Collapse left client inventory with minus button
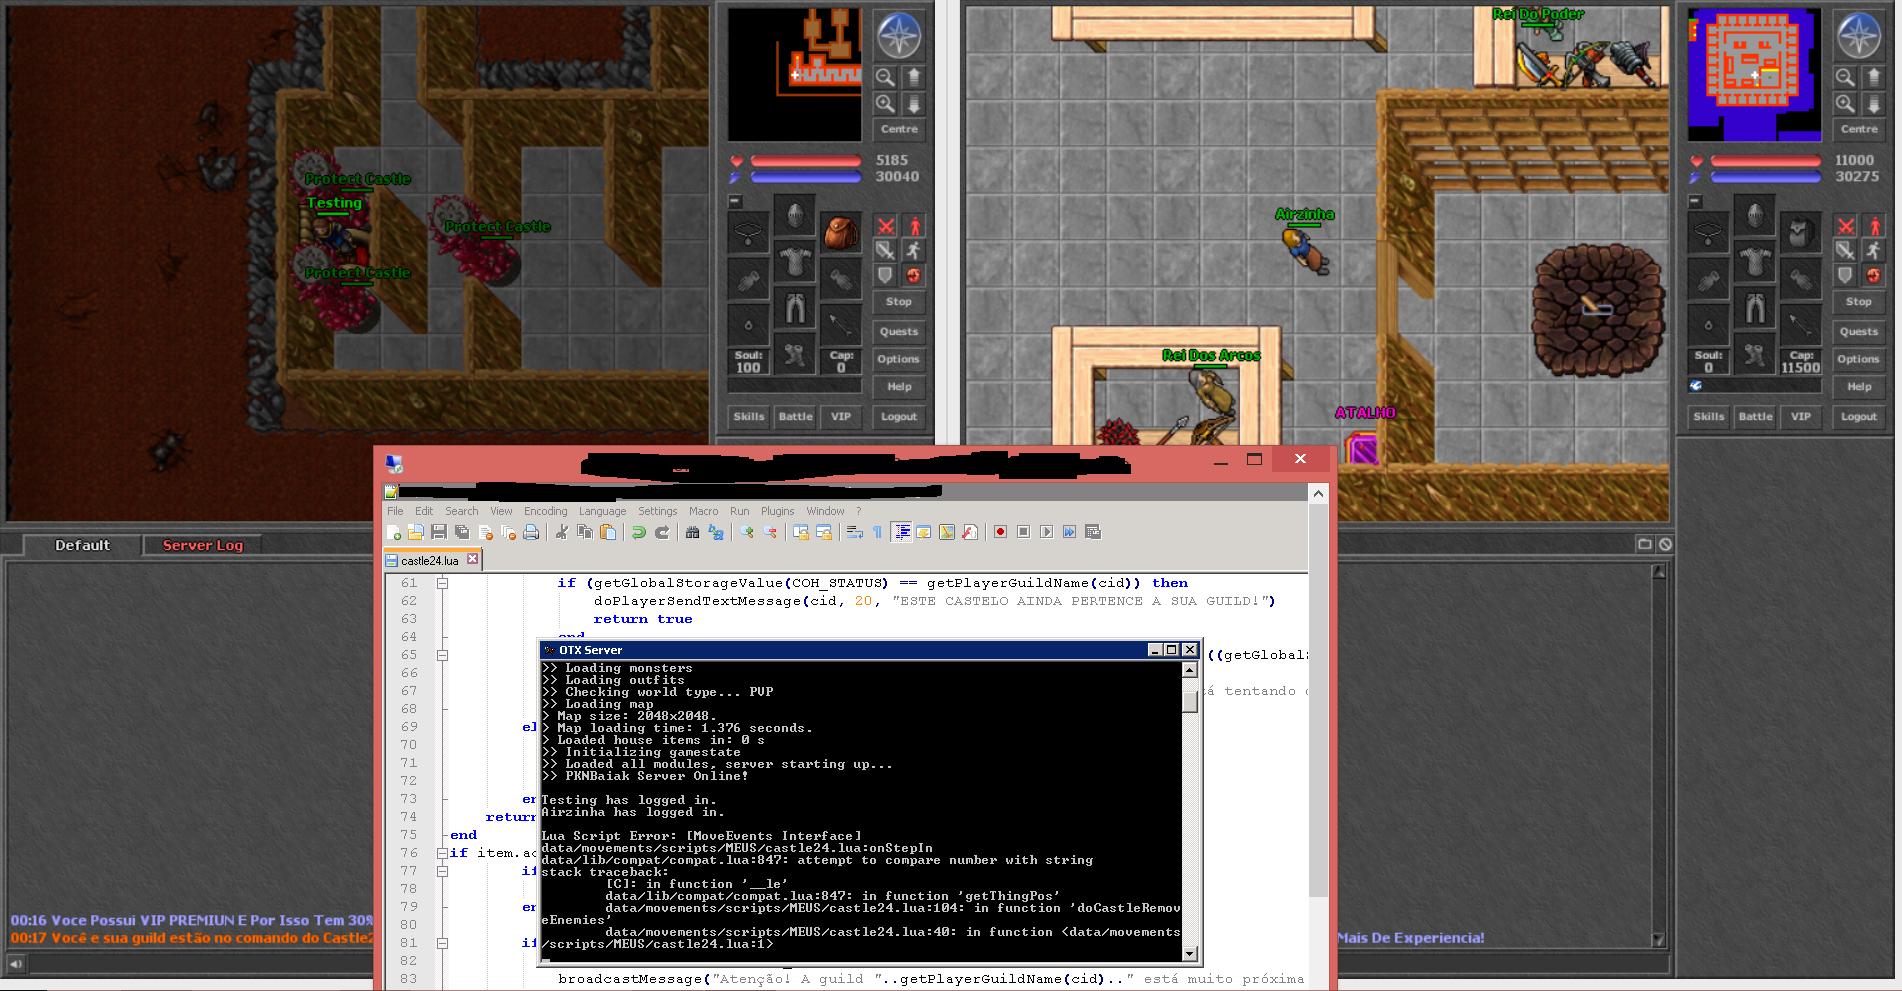This screenshot has width=1902, height=991. coord(735,201)
